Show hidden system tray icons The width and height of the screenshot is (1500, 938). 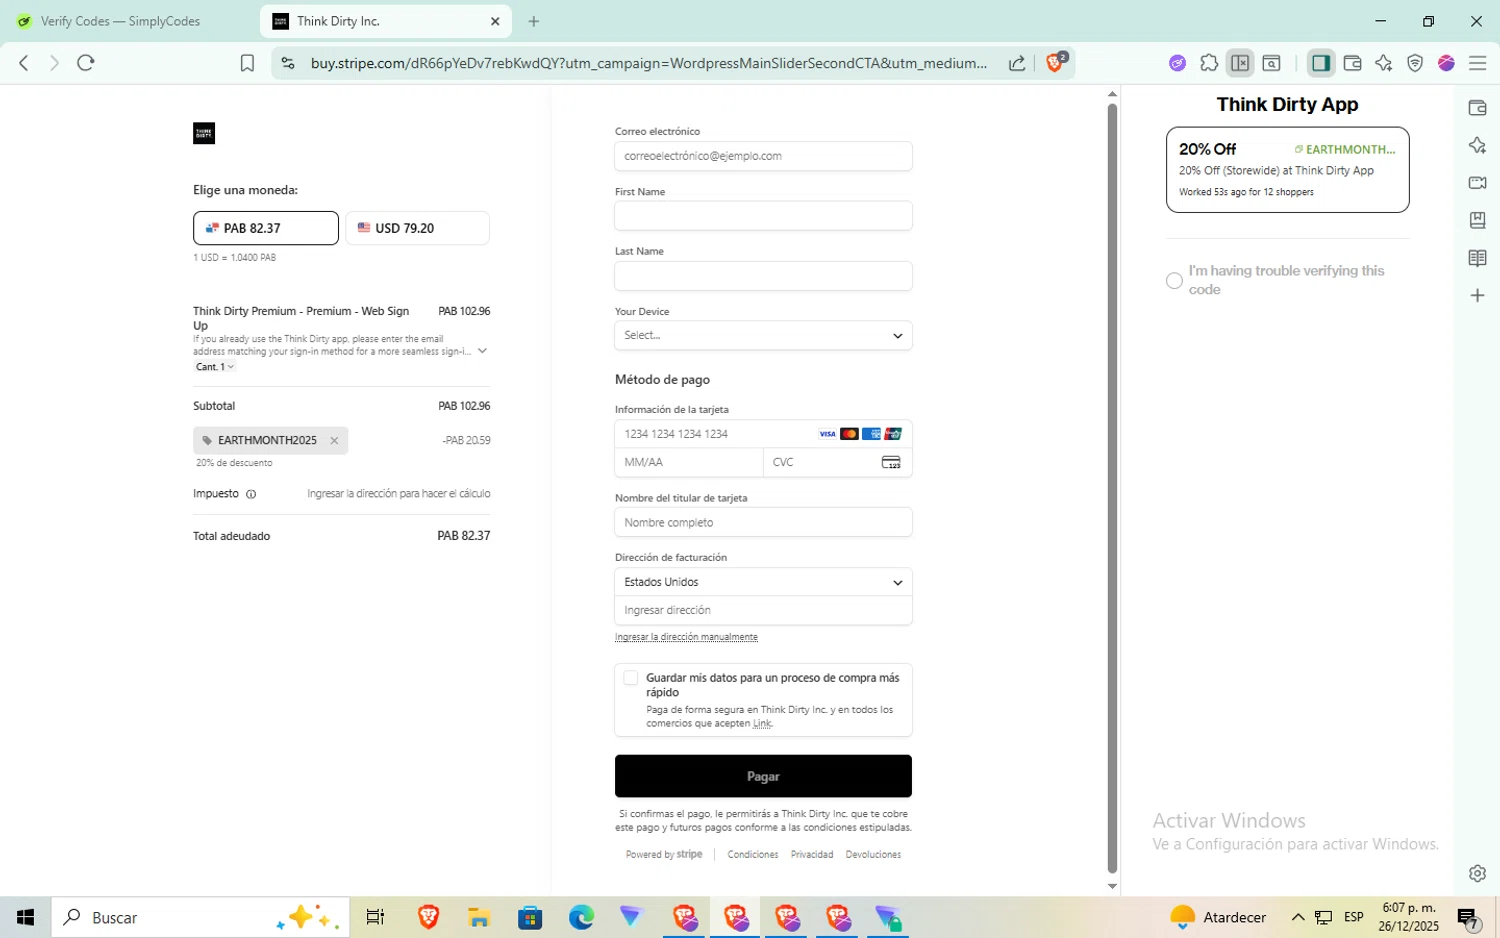(x=1298, y=917)
